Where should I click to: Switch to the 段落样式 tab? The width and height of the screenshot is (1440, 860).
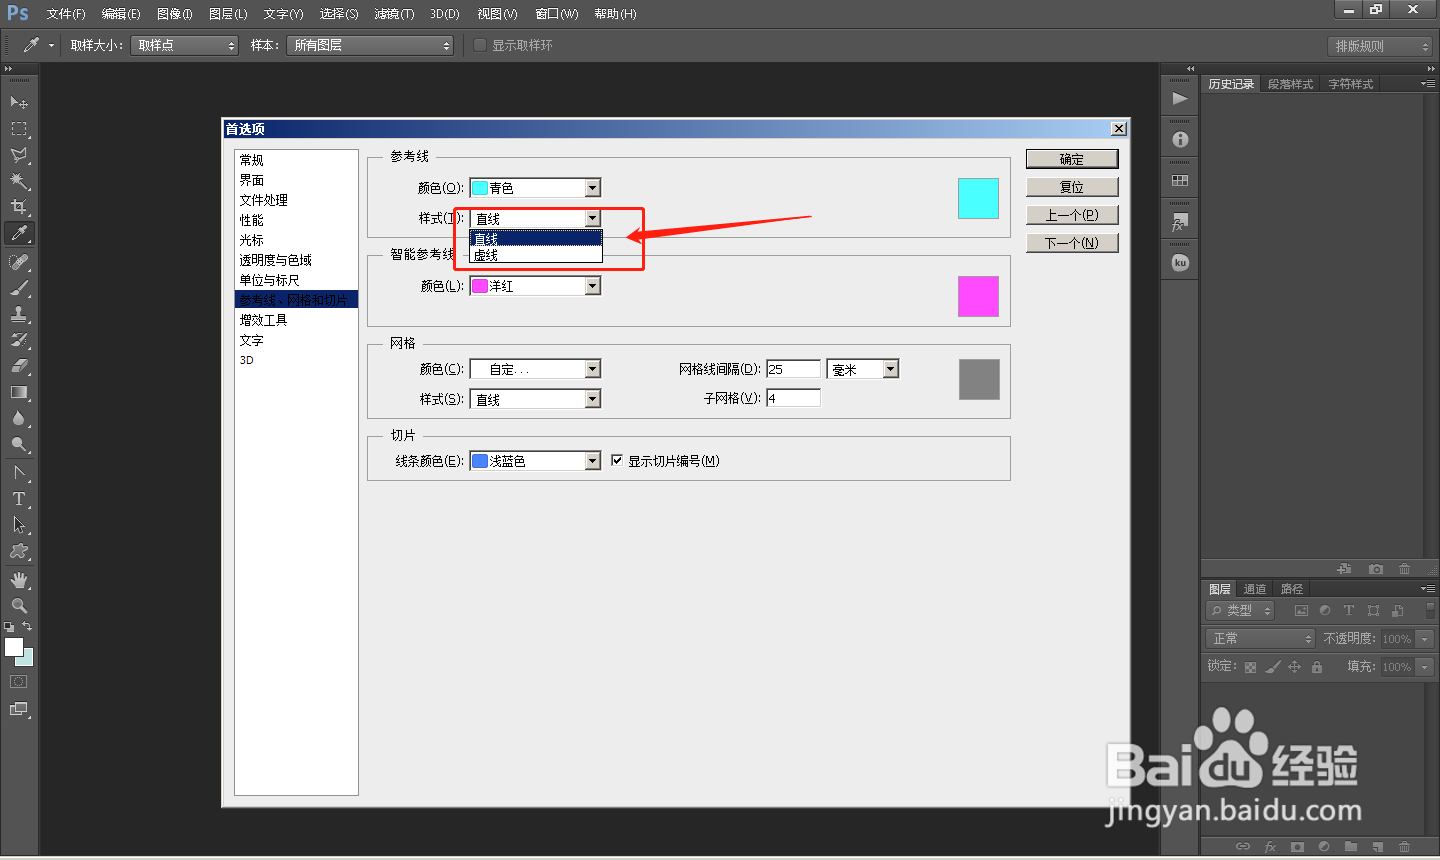click(x=1290, y=84)
